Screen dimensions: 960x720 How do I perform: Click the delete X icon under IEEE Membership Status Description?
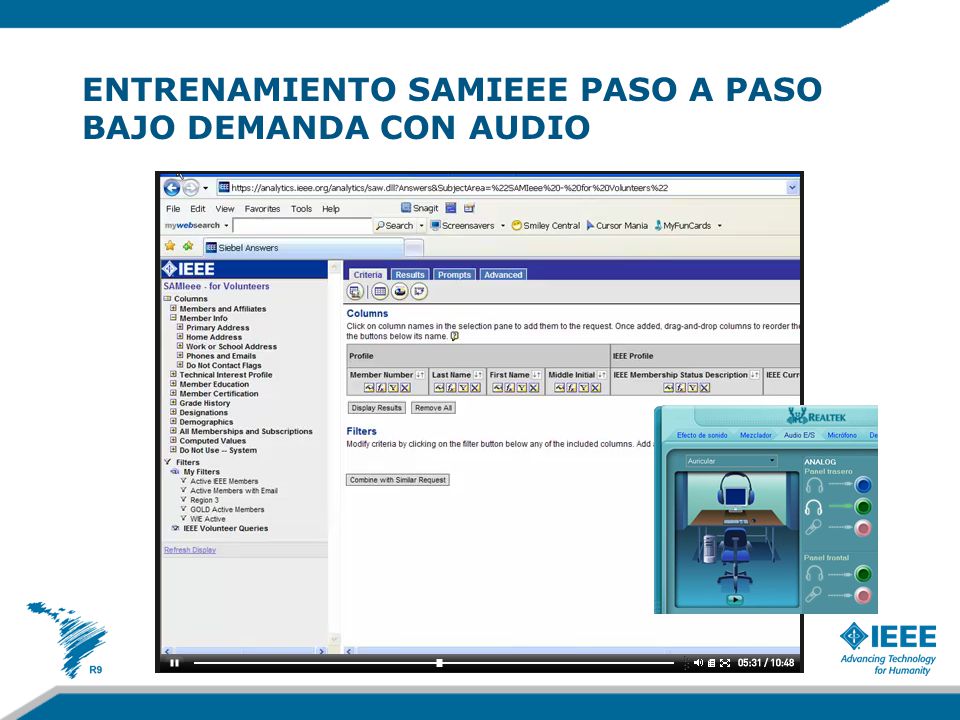point(705,388)
